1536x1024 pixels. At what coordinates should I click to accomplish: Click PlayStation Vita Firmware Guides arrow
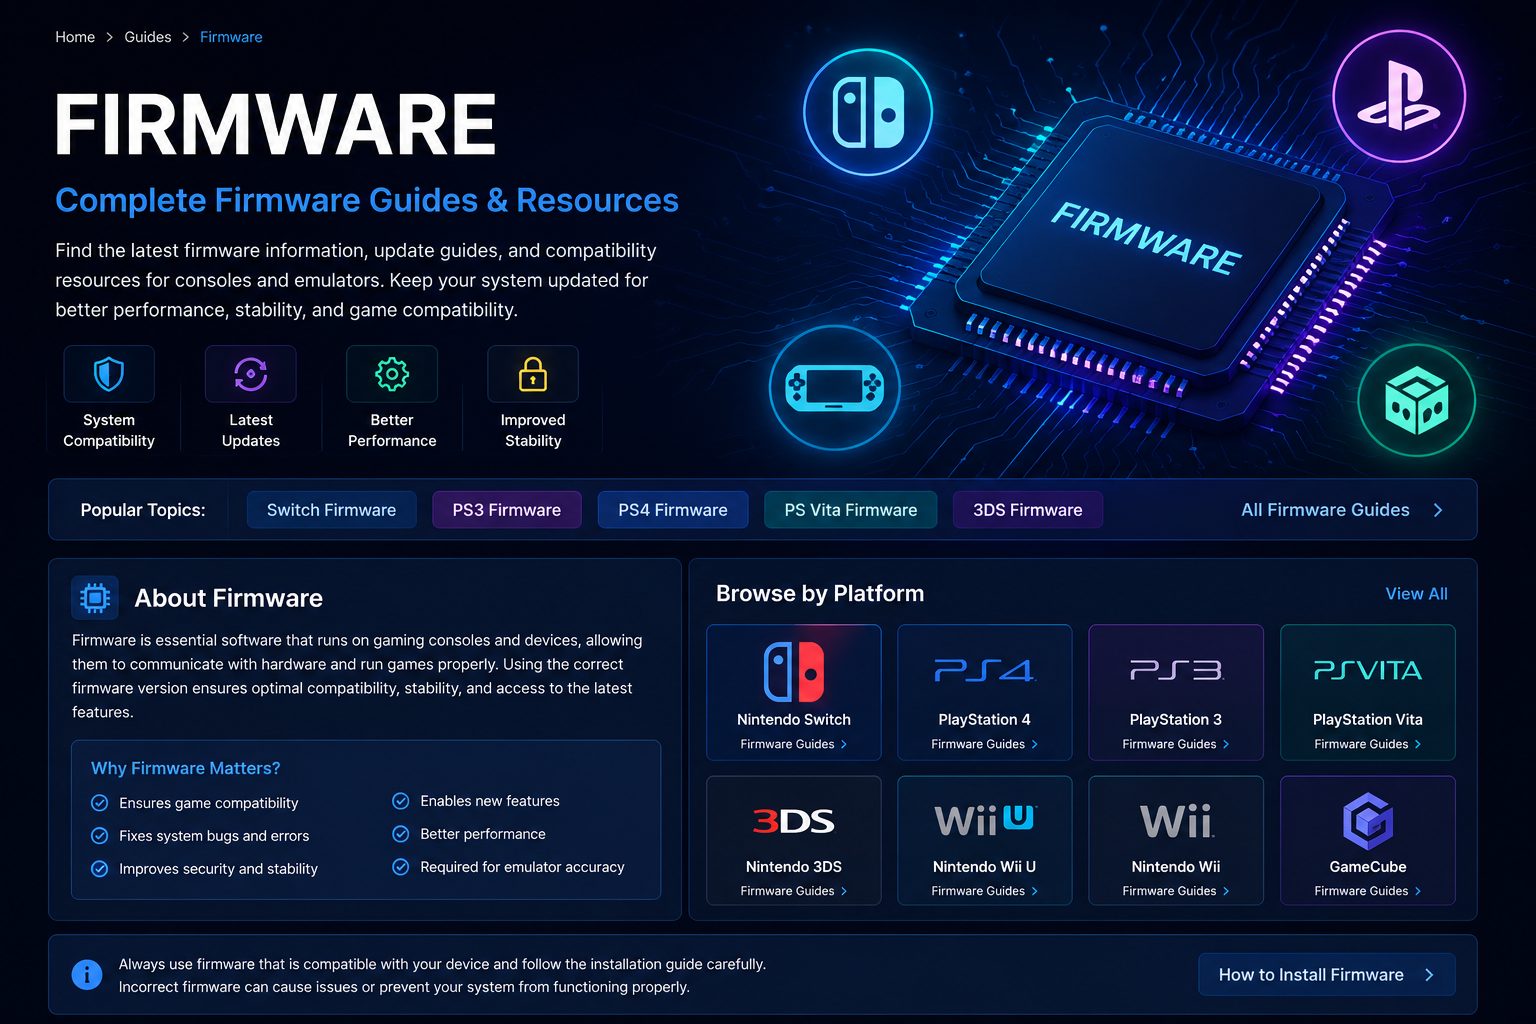point(1418,744)
